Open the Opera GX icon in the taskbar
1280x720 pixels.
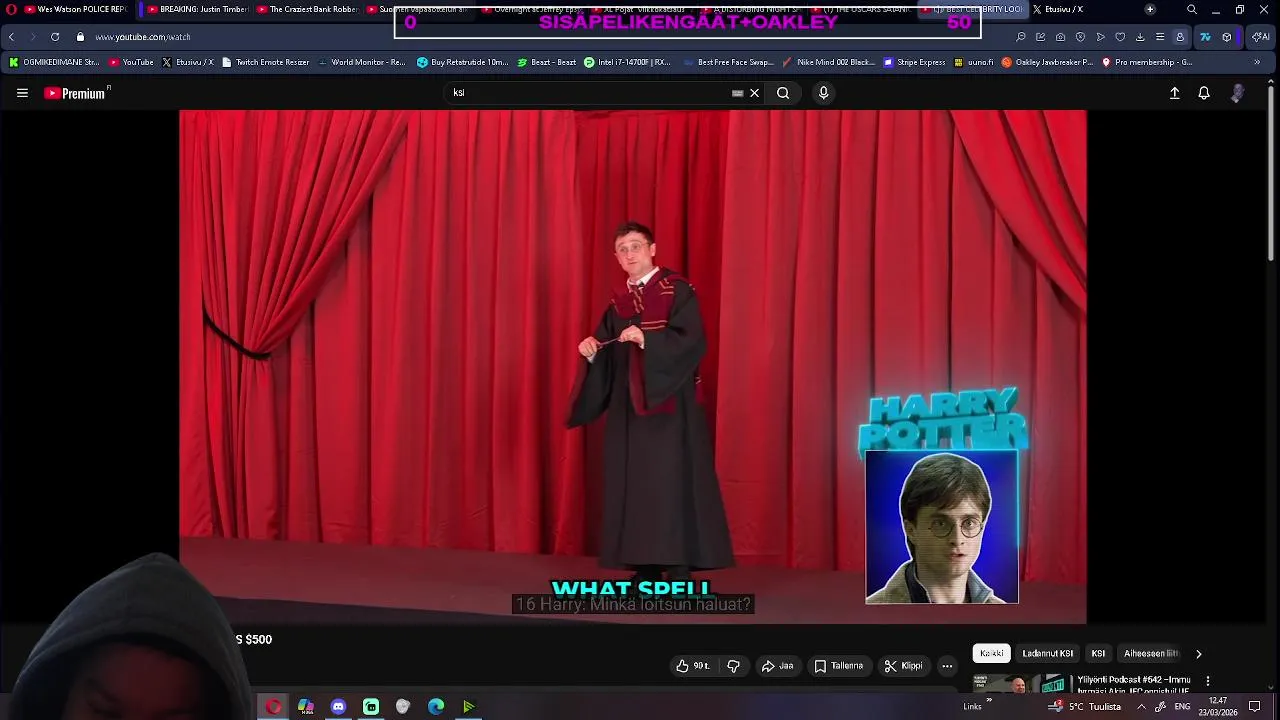tap(273, 707)
